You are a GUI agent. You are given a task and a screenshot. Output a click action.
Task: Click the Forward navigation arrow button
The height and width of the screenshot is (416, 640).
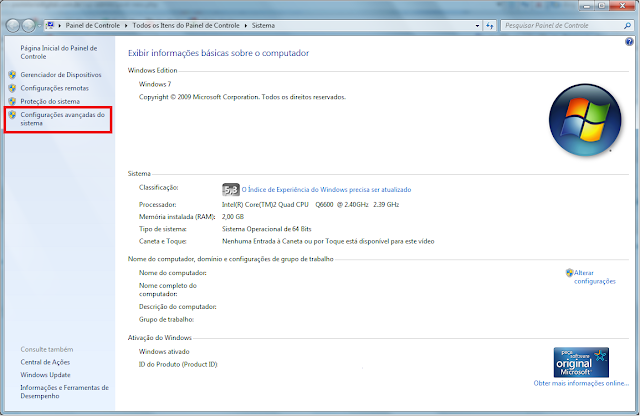click(28, 25)
